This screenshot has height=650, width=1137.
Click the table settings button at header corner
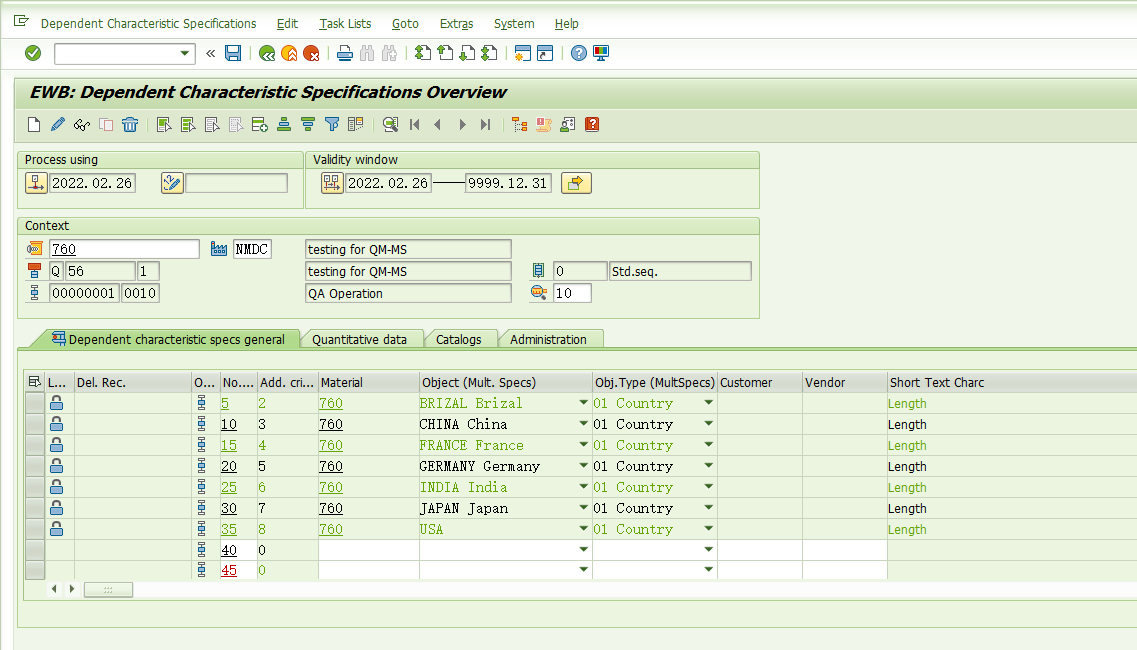coord(34,382)
